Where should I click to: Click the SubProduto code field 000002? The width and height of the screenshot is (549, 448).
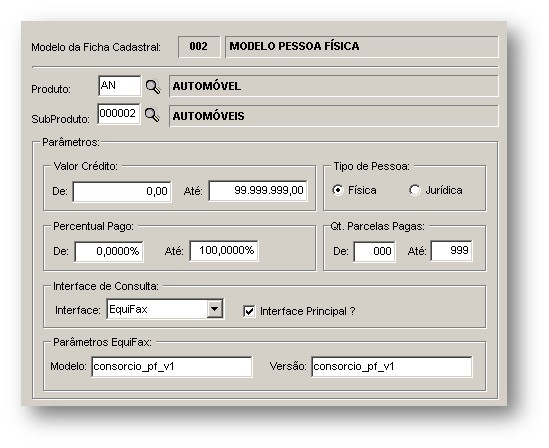point(119,114)
